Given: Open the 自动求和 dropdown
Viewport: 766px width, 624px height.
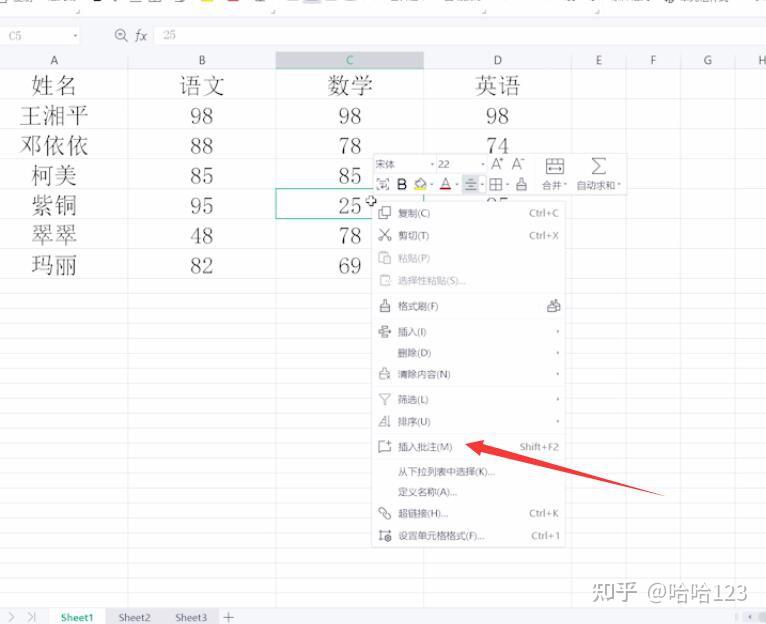Looking at the screenshot, I should click(598, 186).
